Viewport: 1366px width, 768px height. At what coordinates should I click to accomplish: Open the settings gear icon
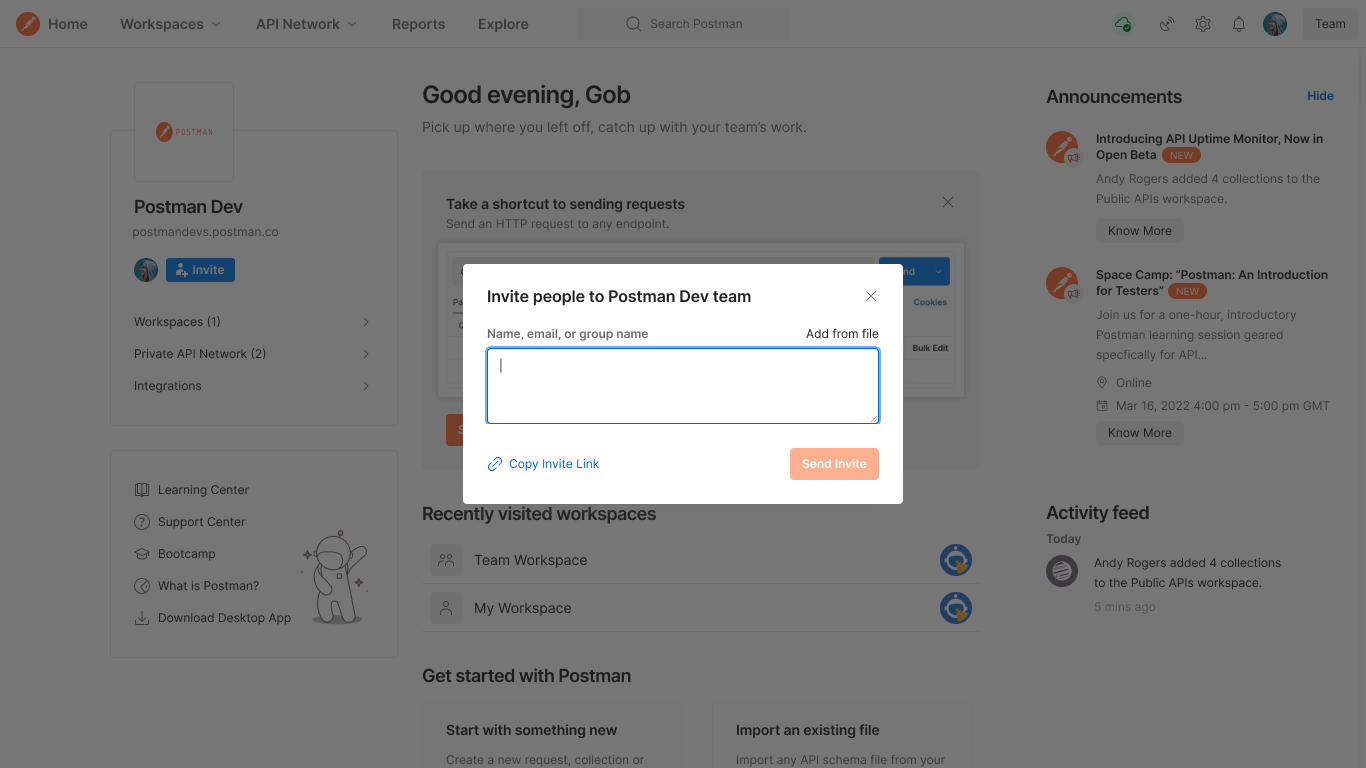coord(1203,24)
